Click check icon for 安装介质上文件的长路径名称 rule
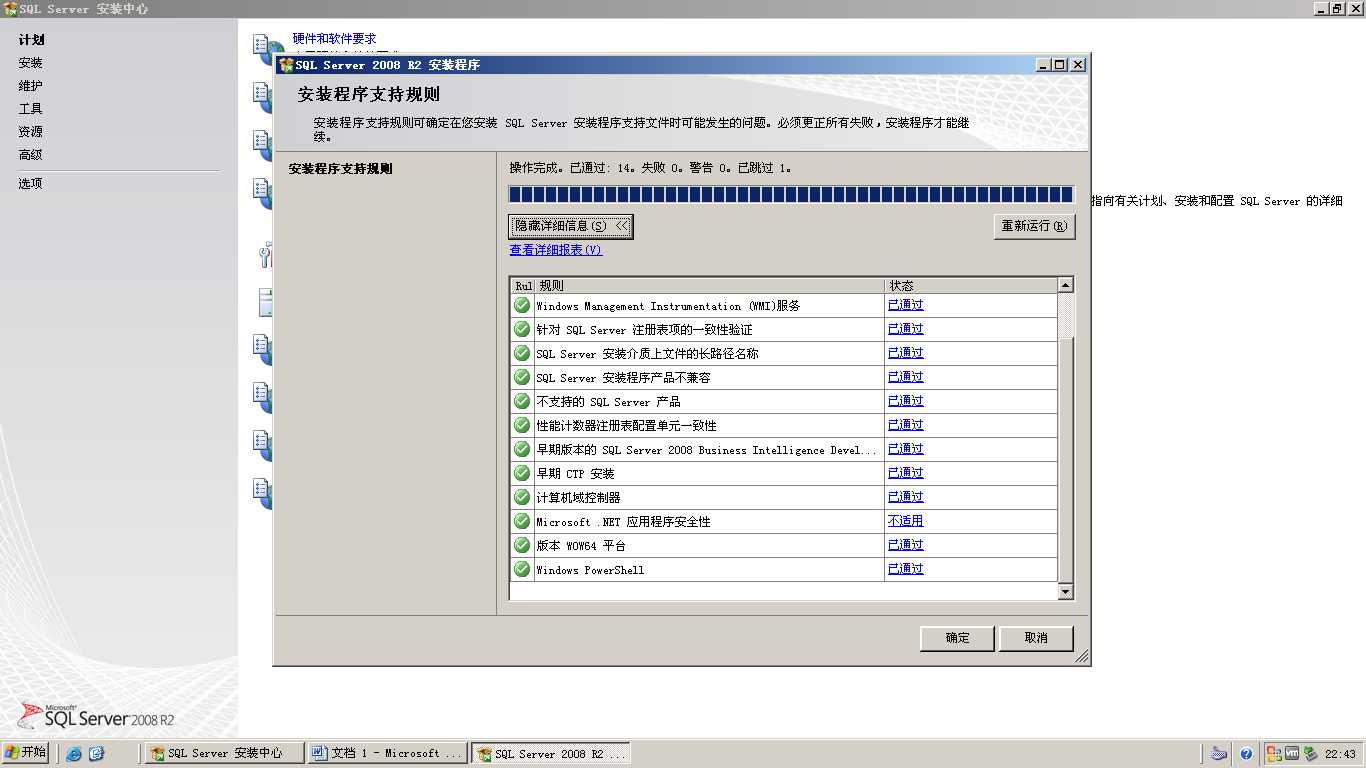The width and height of the screenshot is (1366, 768). click(522, 353)
